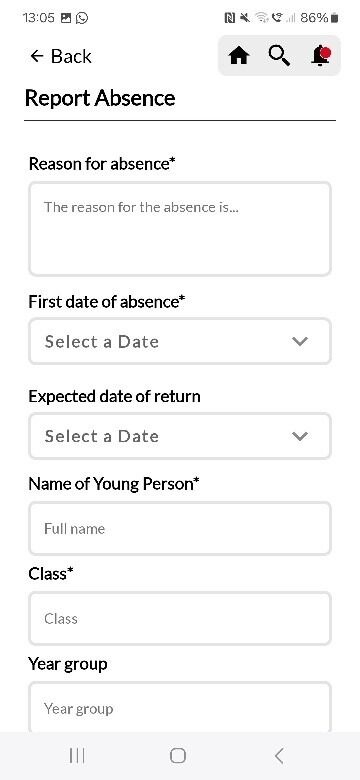Open Expected date of return date selector
The image size is (360, 780).
point(180,436)
